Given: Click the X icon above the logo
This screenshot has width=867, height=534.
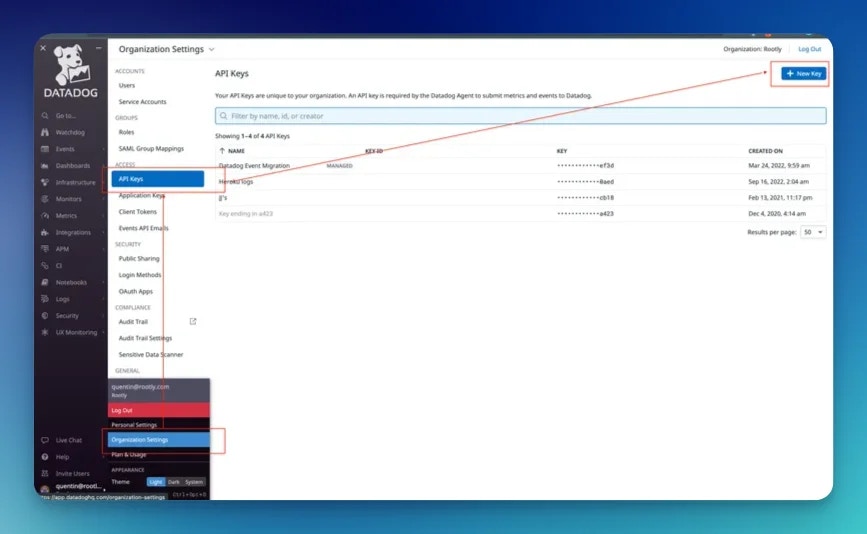Looking at the screenshot, I should [x=43, y=48].
